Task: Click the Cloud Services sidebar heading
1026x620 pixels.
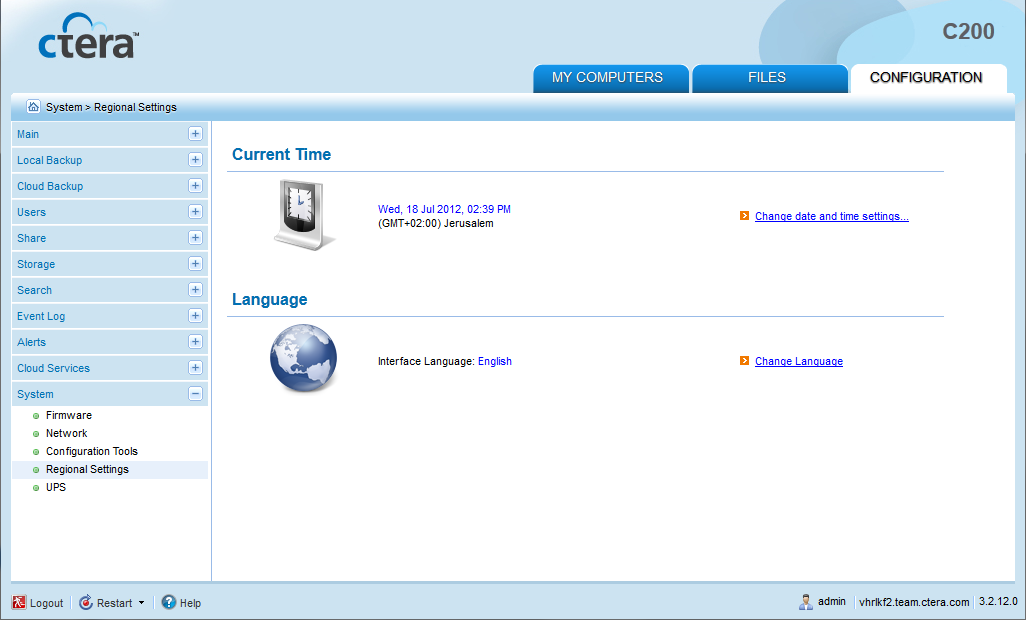Action: 54,368
